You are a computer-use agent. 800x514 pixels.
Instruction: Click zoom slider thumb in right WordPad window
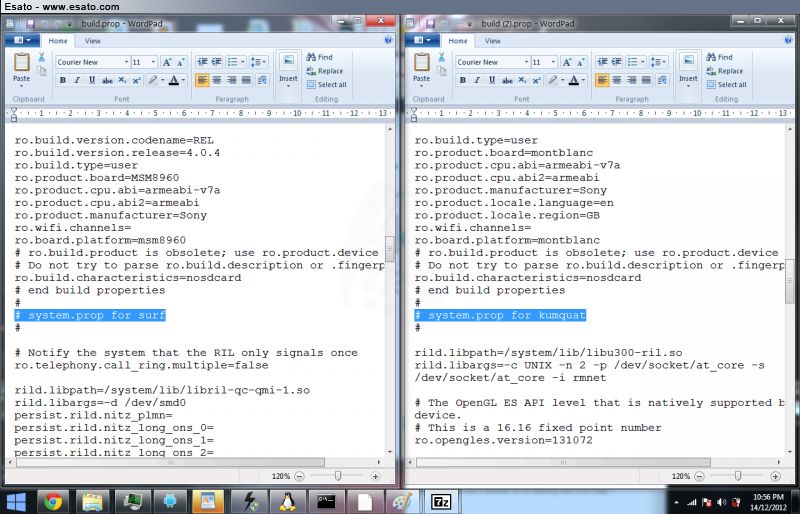(738, 476)
